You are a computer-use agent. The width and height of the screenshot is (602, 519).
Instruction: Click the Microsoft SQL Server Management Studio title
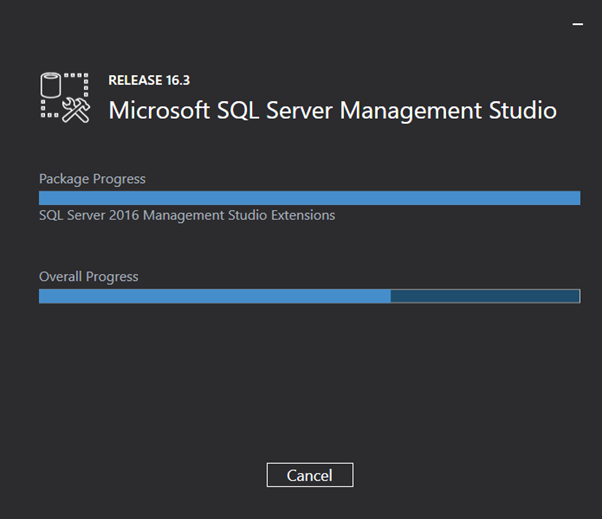(x=332, y=111)
